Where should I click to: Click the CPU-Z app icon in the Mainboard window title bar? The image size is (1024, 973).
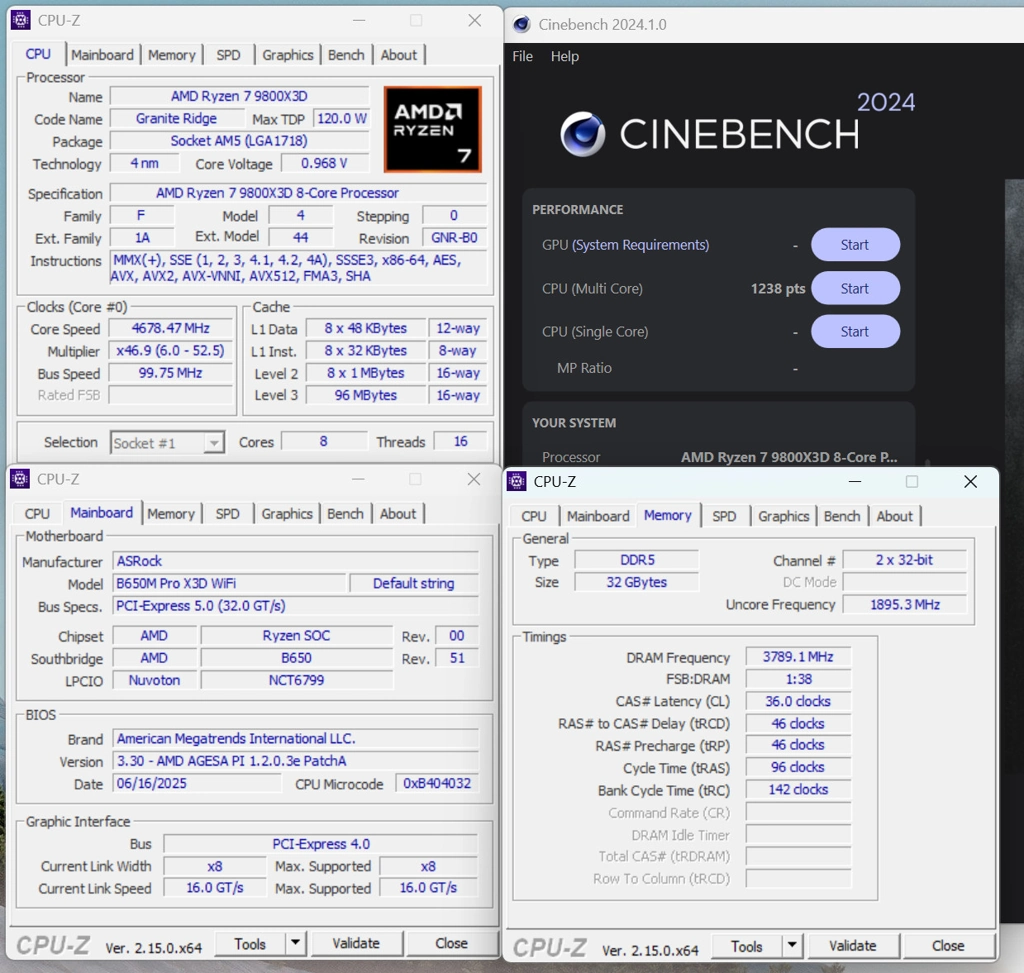tap(20, 479)
